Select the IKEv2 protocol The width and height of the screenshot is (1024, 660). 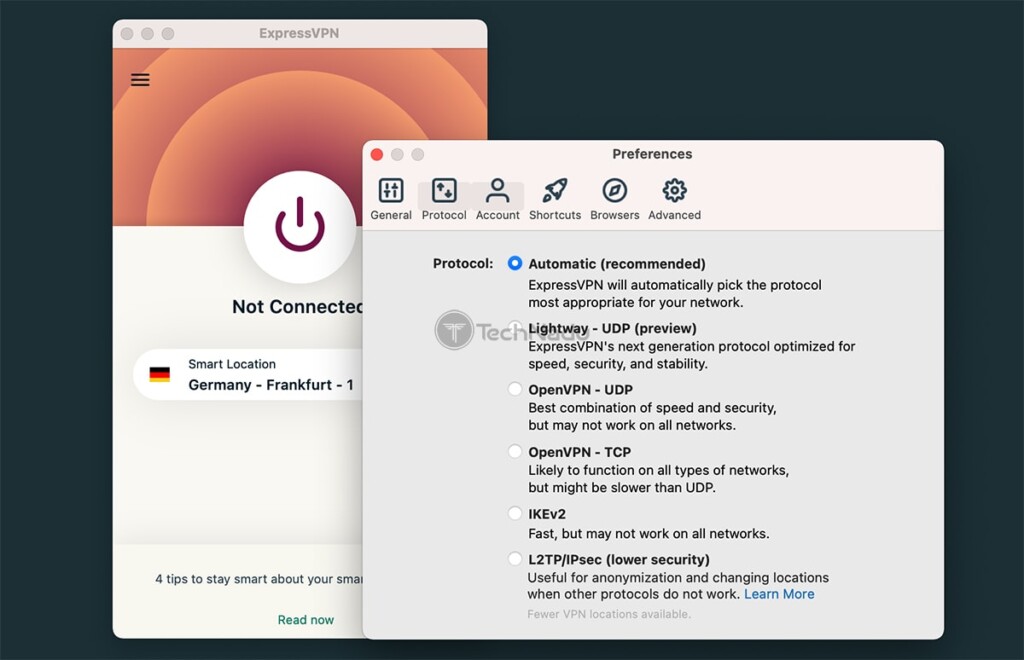[x=515, y=513]
